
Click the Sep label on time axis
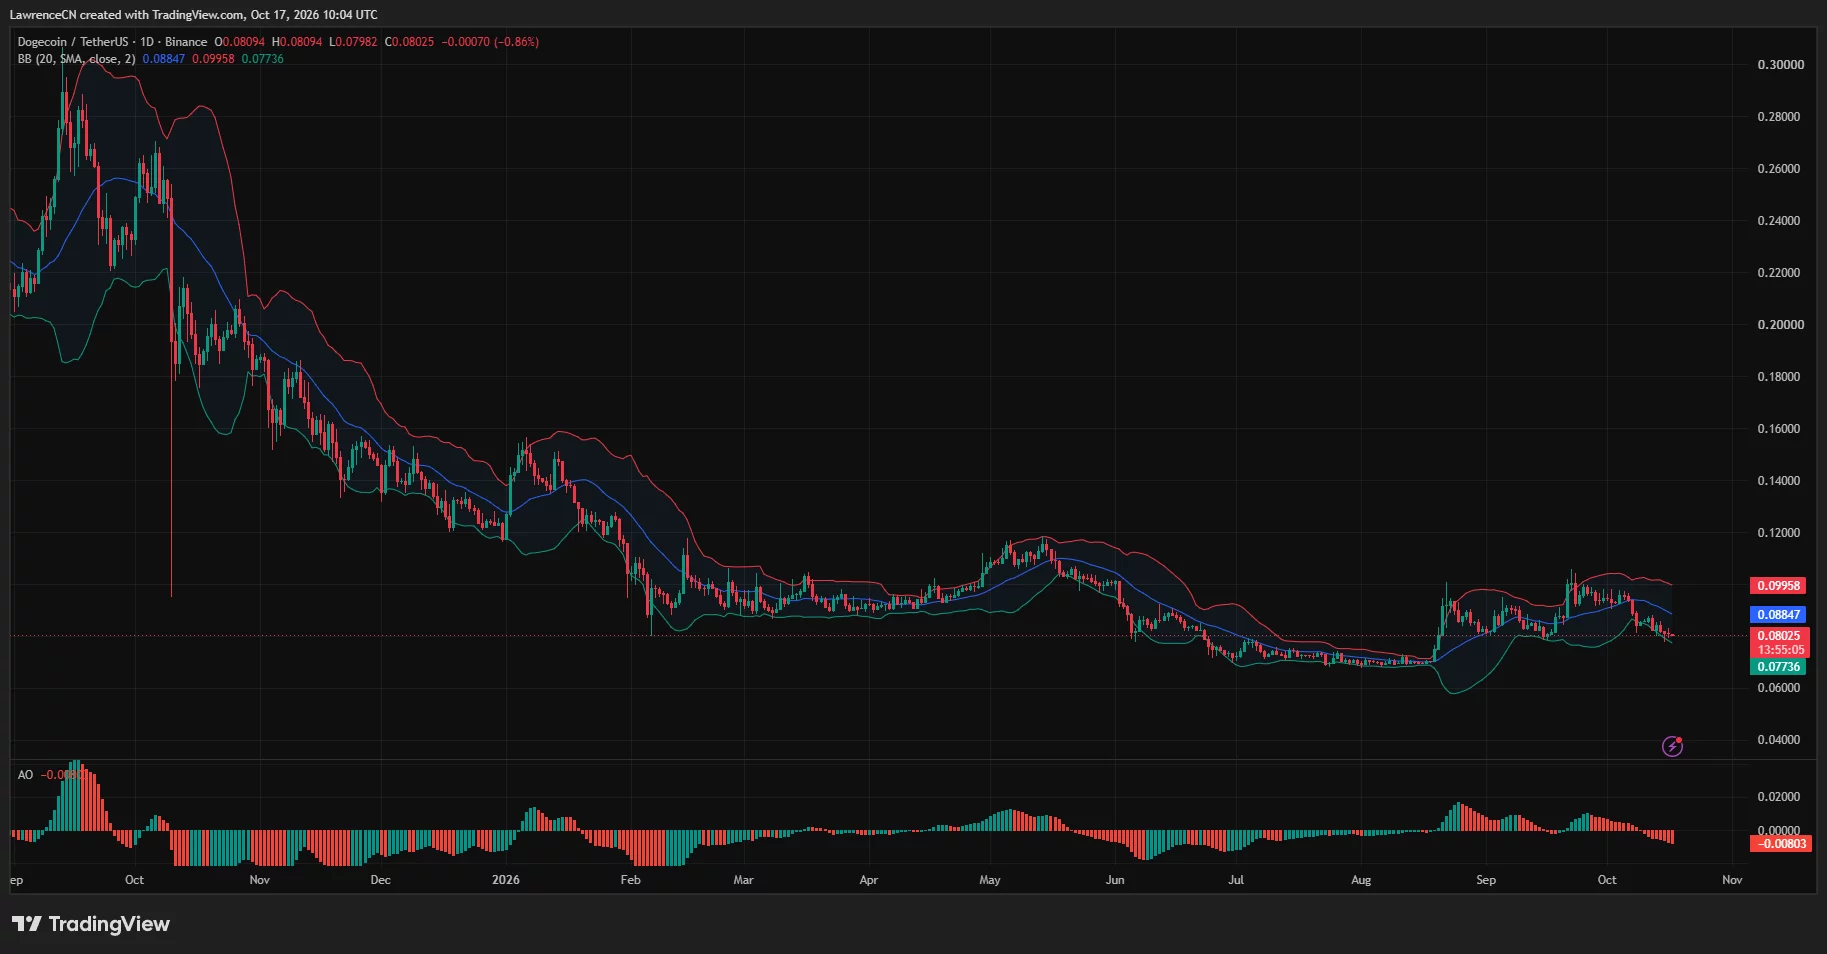click(1486, 880)
